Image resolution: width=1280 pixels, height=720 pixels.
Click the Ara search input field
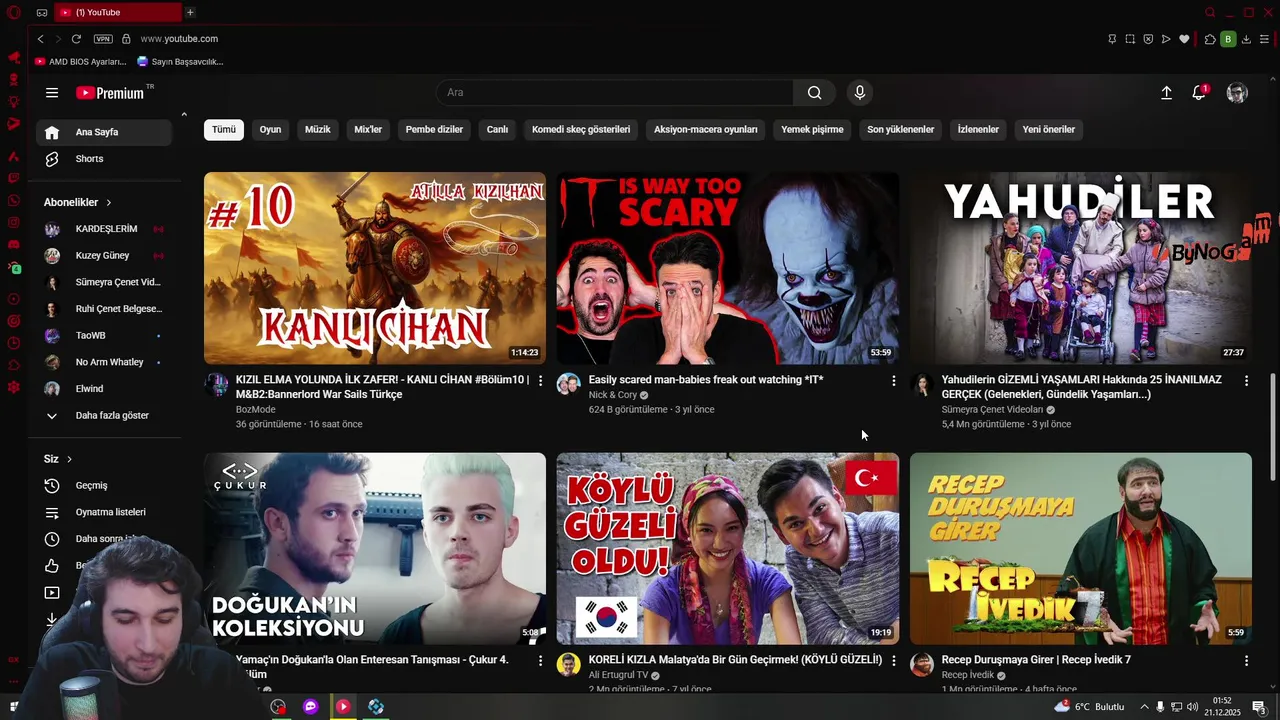click(x=615, y=93)
